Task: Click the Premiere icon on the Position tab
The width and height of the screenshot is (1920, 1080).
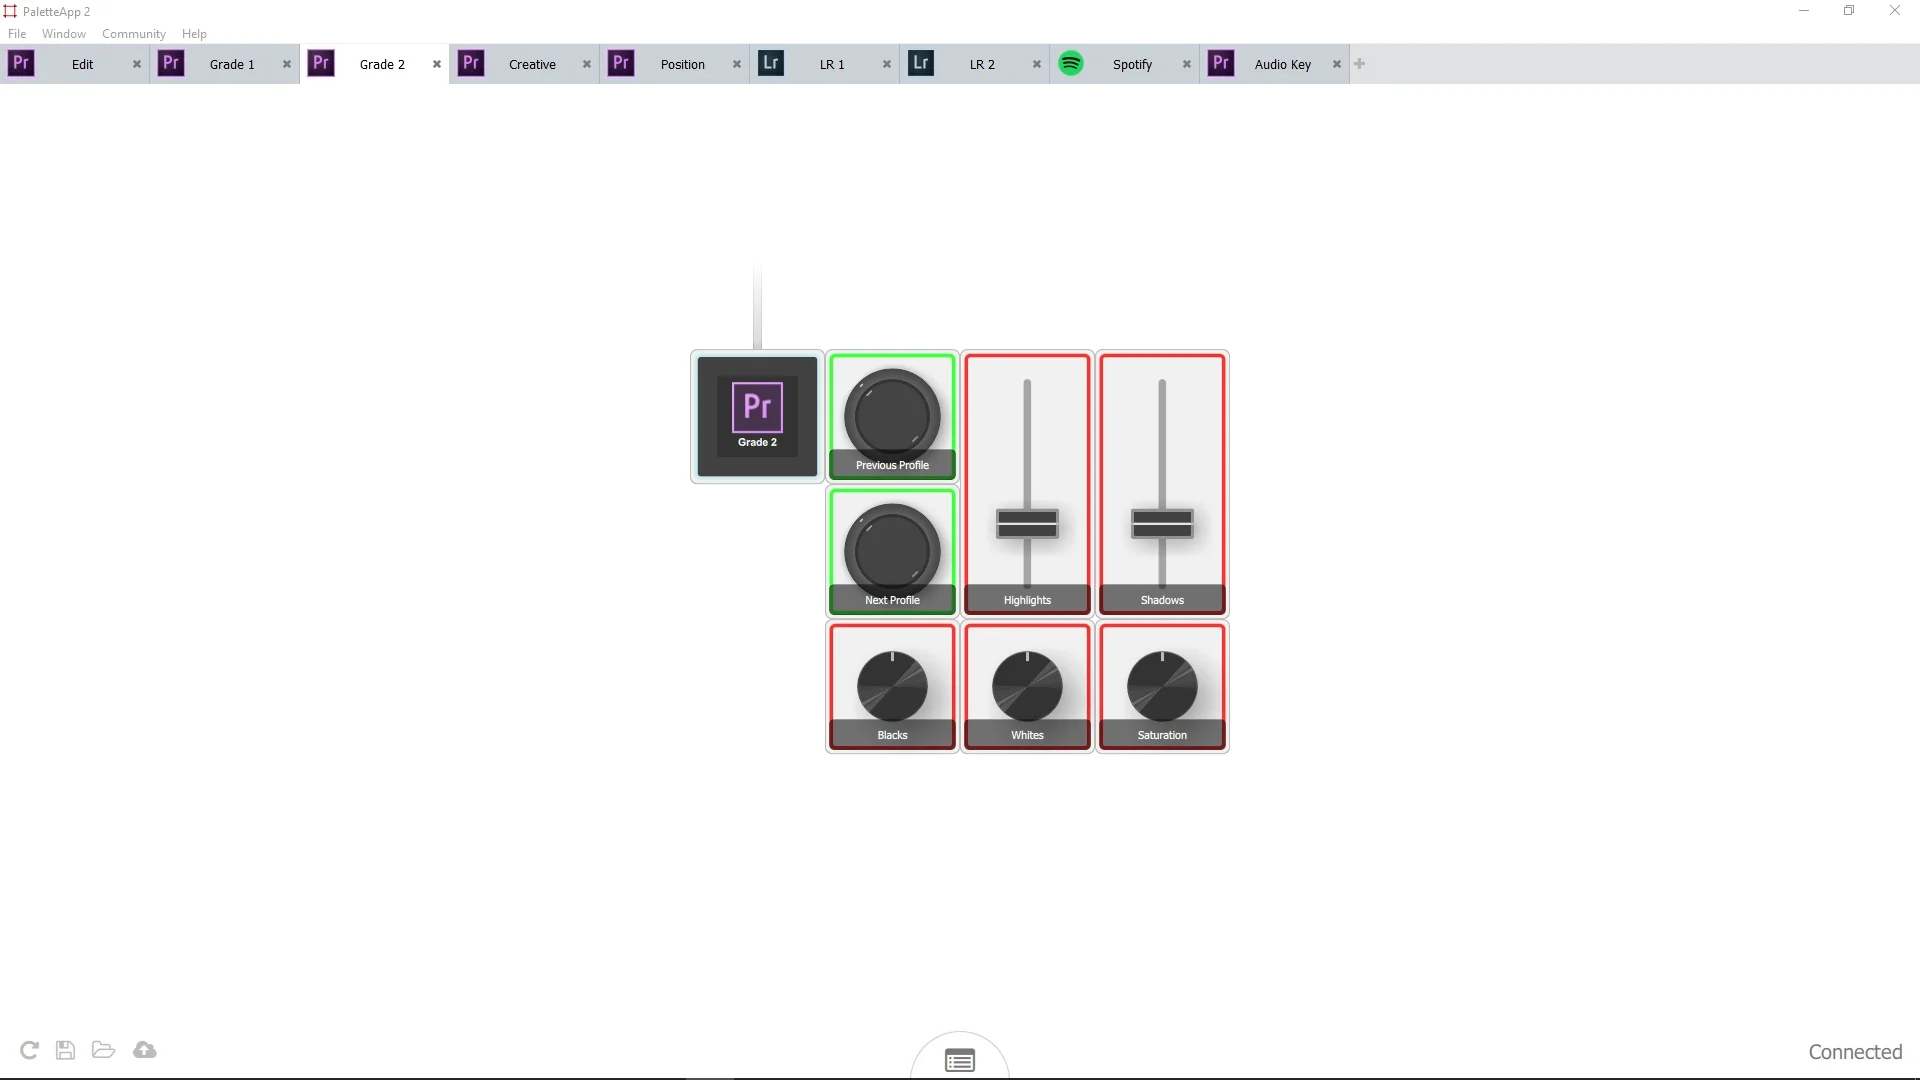Action: point(621,63)
